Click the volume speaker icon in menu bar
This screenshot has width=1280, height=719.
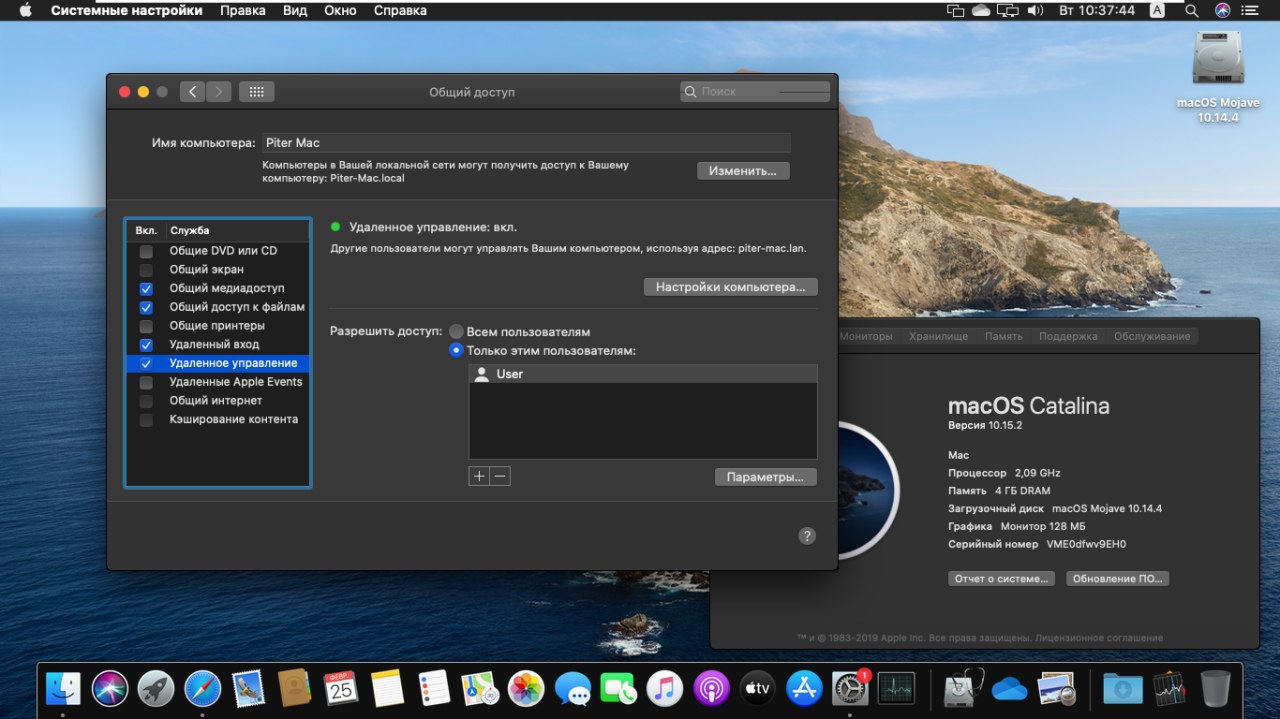tap(1035, 11)
